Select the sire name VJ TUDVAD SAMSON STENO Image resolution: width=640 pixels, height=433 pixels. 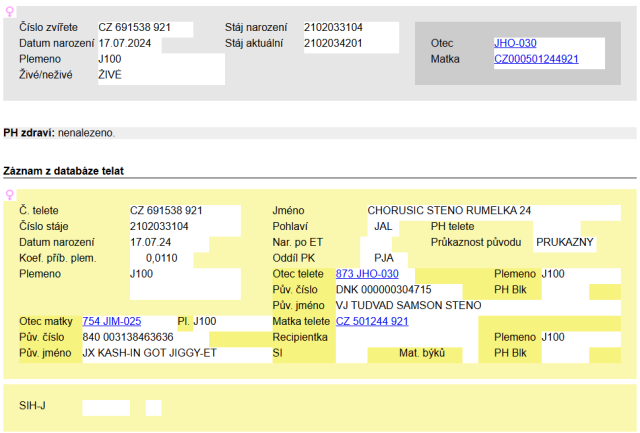408,305
